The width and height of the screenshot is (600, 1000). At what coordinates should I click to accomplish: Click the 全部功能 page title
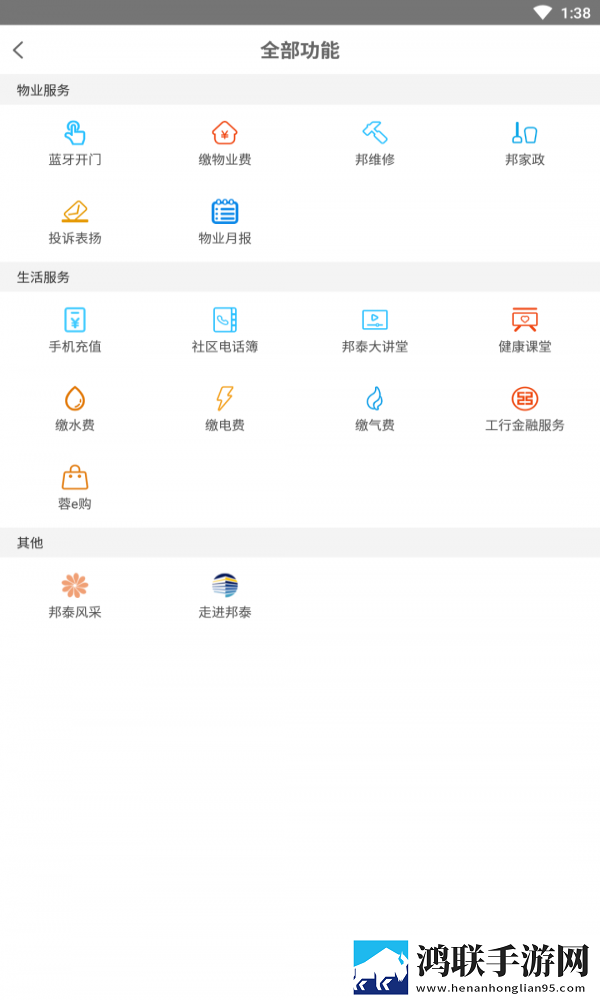[x=300, y=50]
